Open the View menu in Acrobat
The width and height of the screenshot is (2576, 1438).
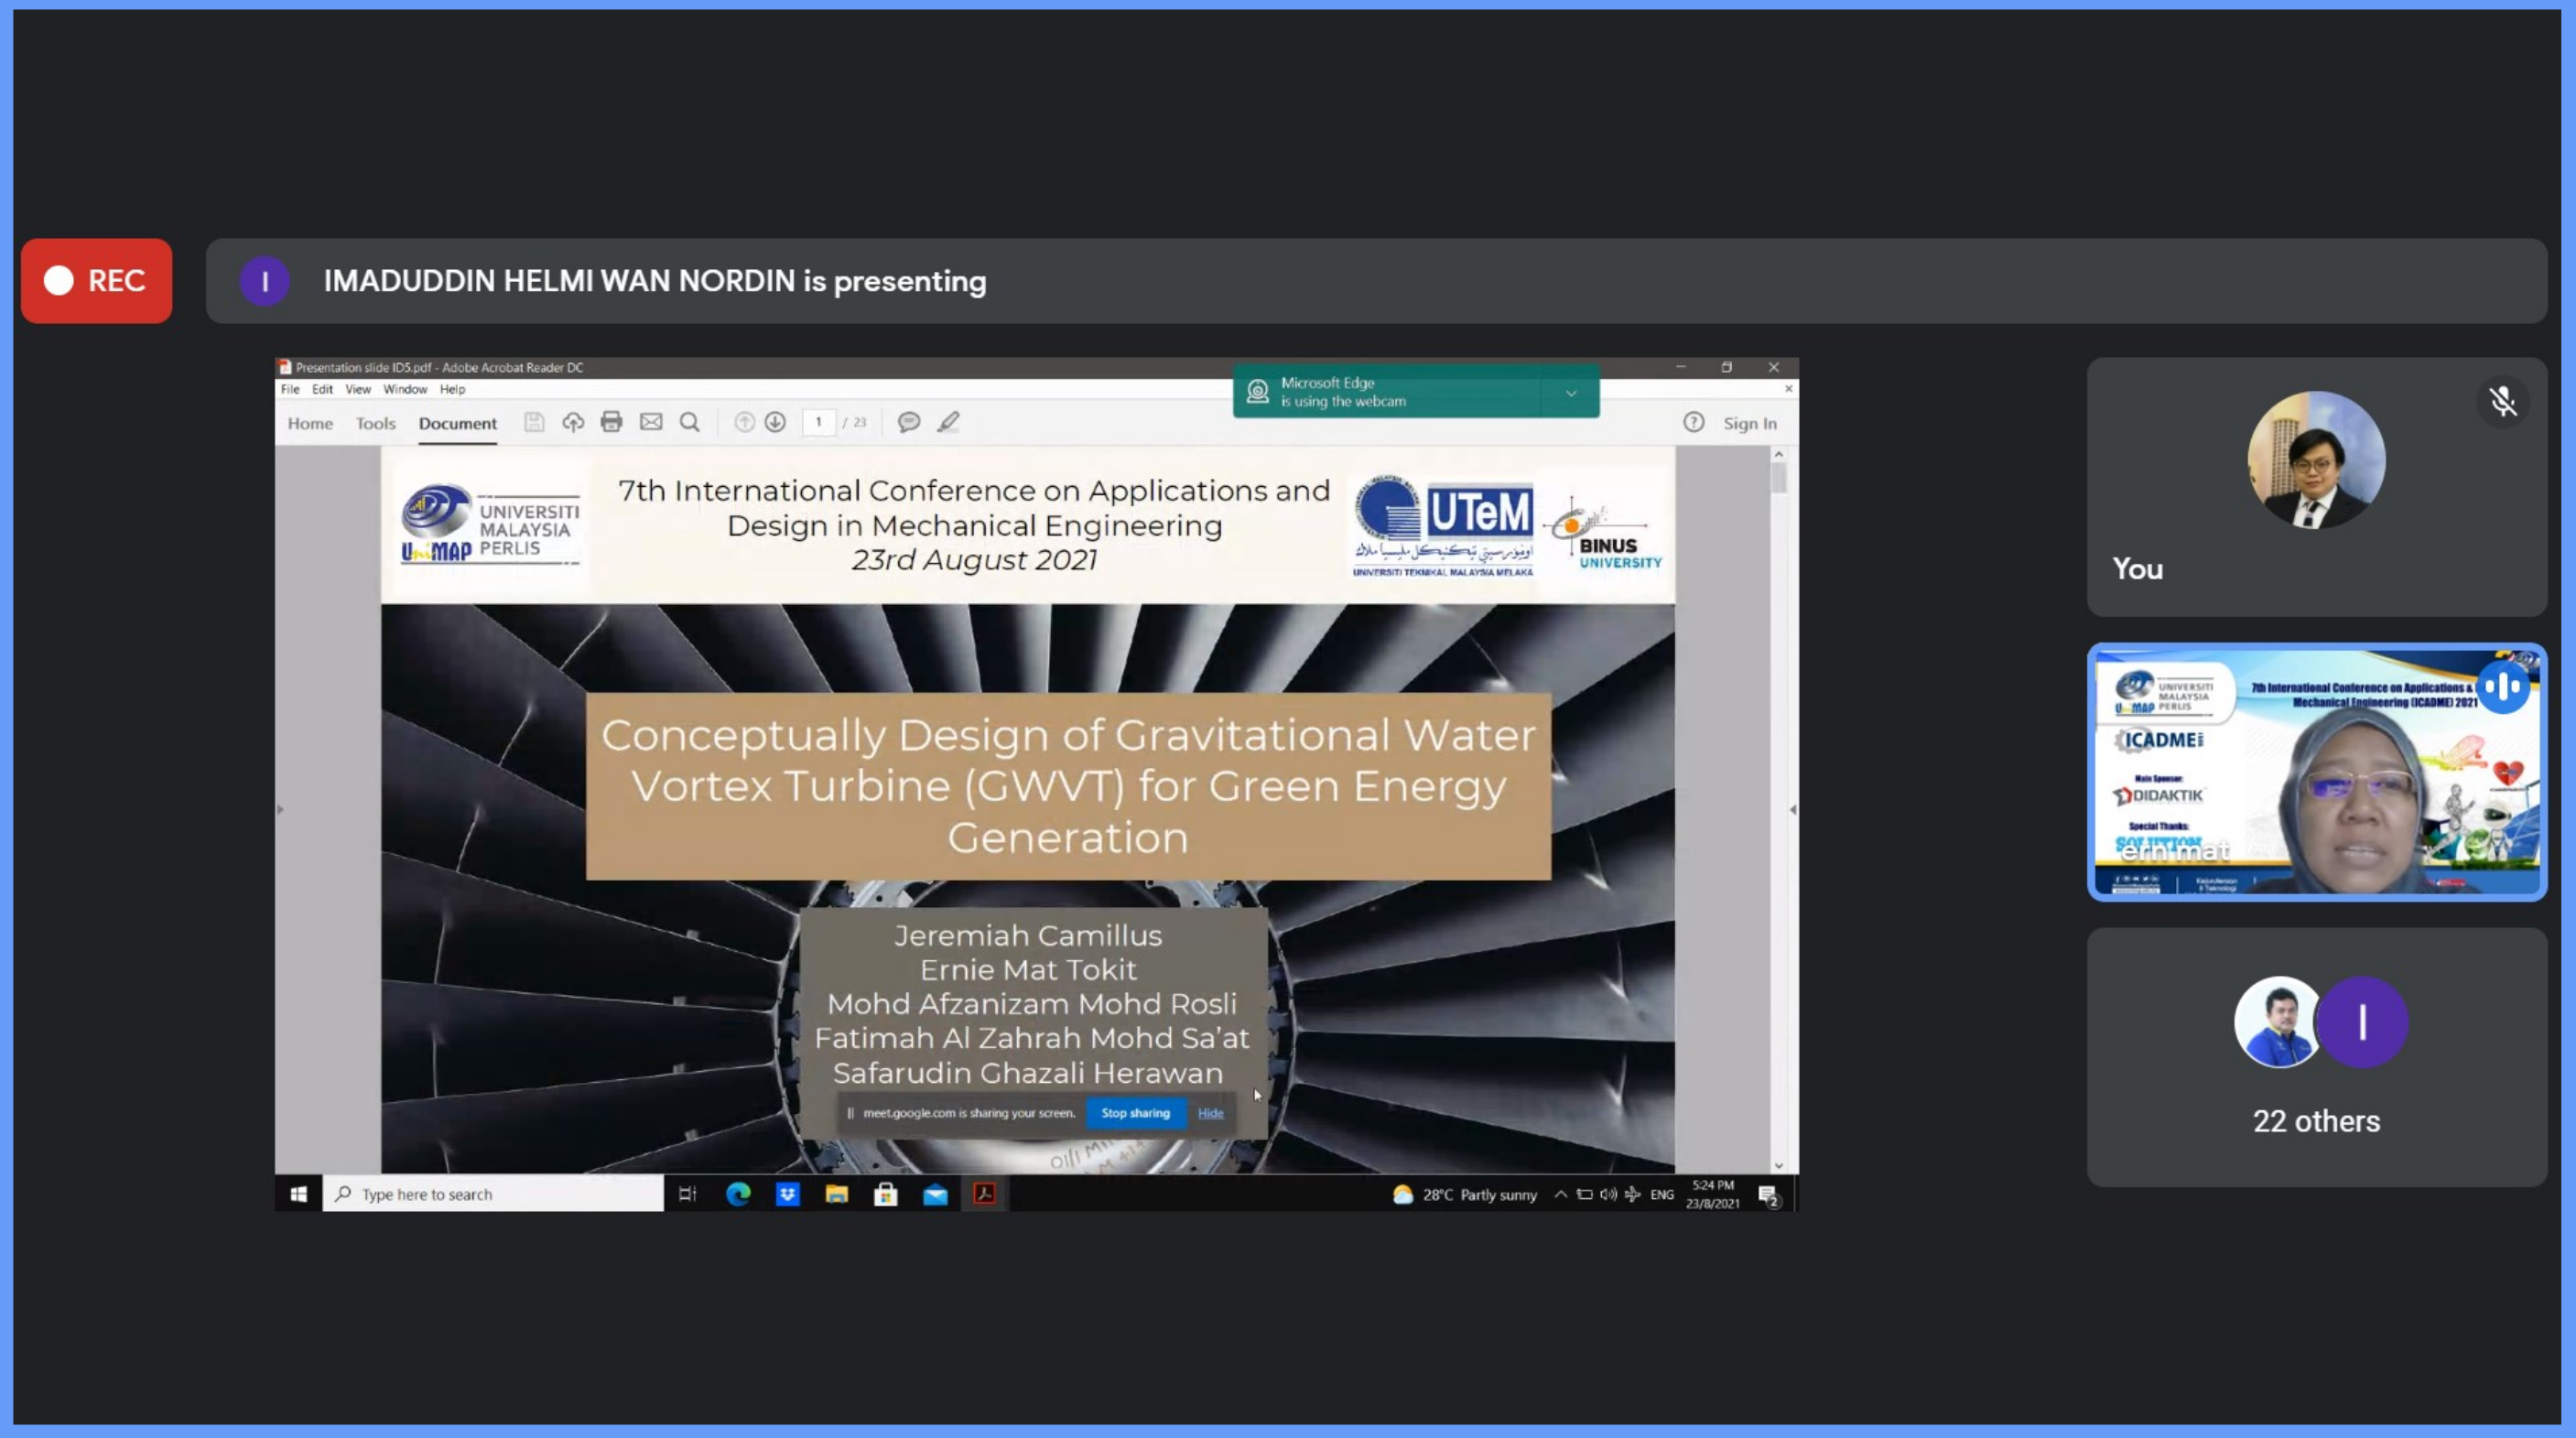click(x=357, y=389)
